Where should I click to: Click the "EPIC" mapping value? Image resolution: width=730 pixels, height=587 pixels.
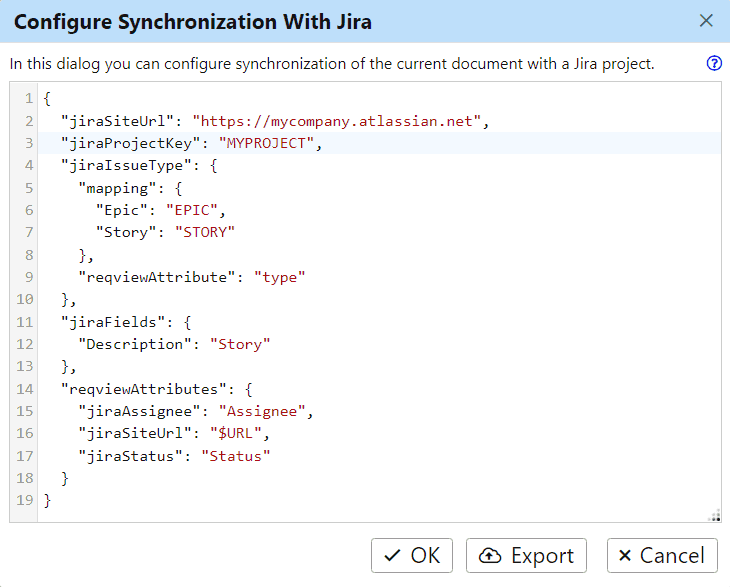(x=197, y=210)
